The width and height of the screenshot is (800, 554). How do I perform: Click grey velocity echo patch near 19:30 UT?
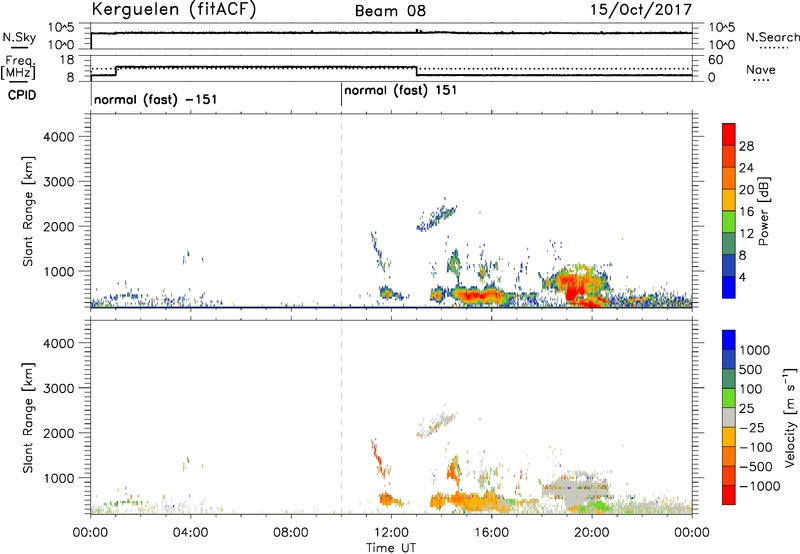pyautogui.click(x=577, y=490)
